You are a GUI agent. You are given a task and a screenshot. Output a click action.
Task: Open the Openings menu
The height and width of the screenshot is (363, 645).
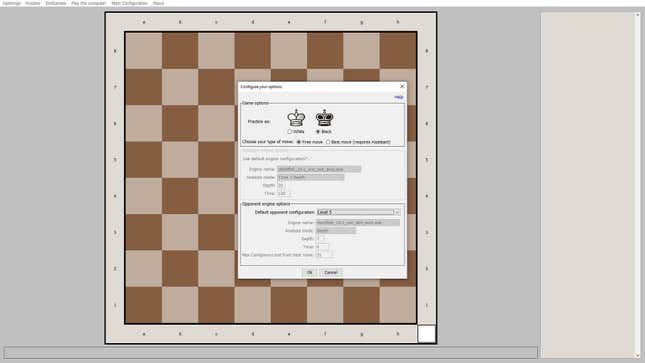12,3
